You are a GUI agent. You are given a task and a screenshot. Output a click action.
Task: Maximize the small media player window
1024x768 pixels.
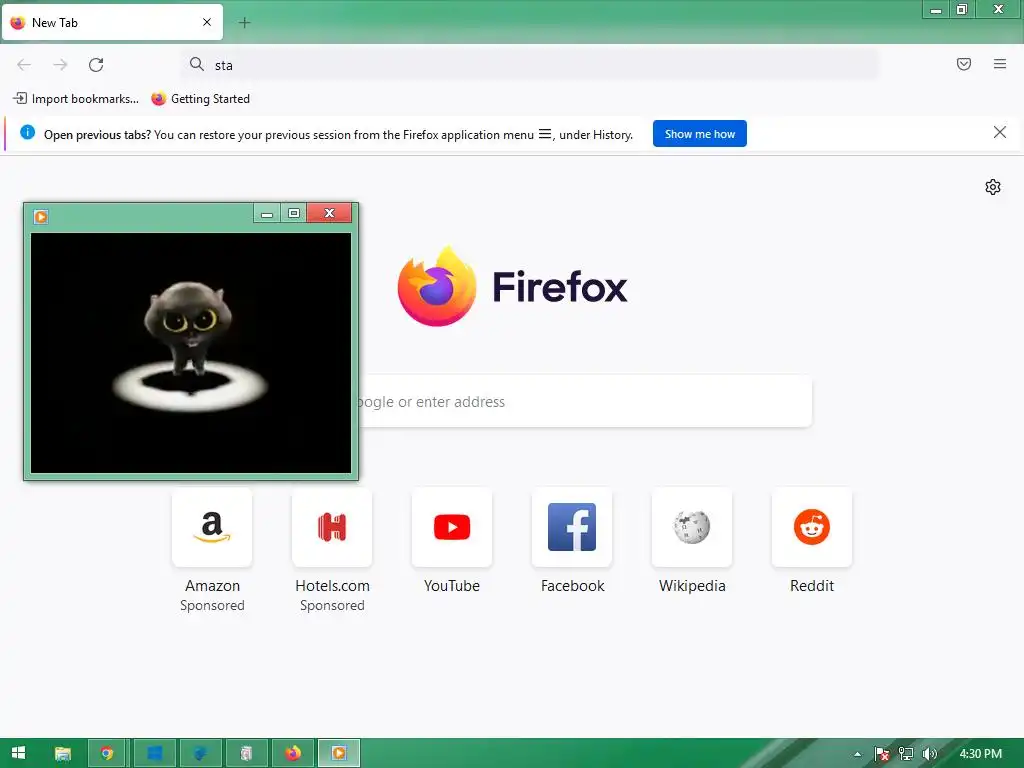[294, 213]
